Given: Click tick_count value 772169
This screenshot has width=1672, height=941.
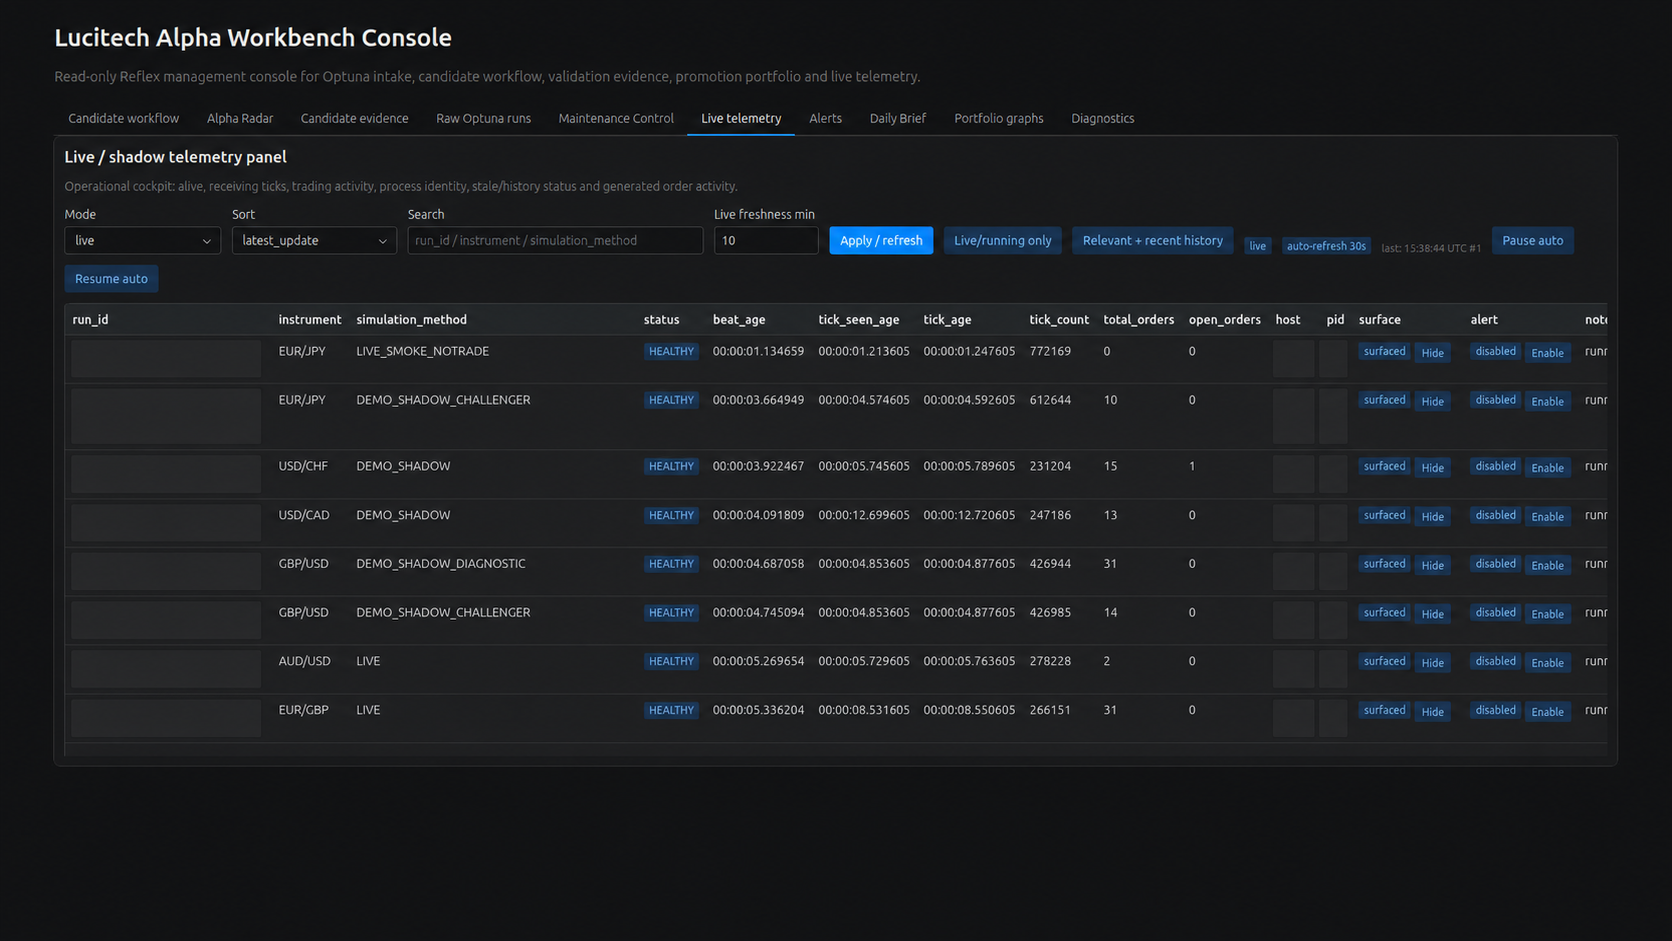Looking at the screenshot, I should coord(1050,352).
